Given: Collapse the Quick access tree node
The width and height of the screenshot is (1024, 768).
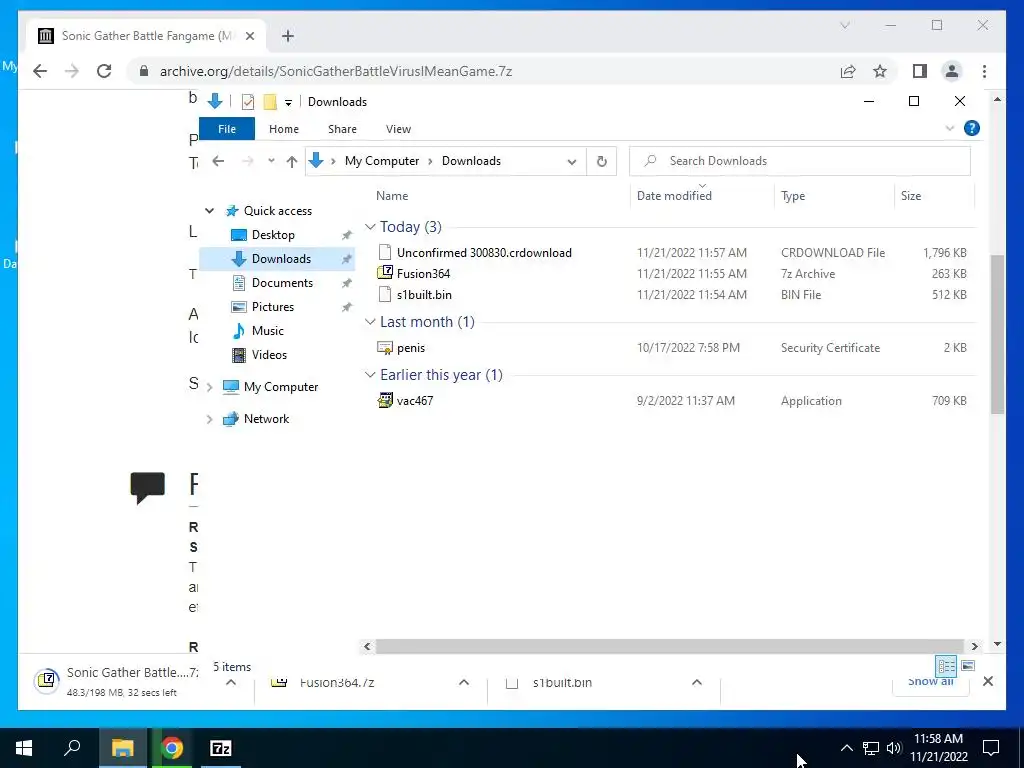Looking at the screenshot, I should coord(209,211).
